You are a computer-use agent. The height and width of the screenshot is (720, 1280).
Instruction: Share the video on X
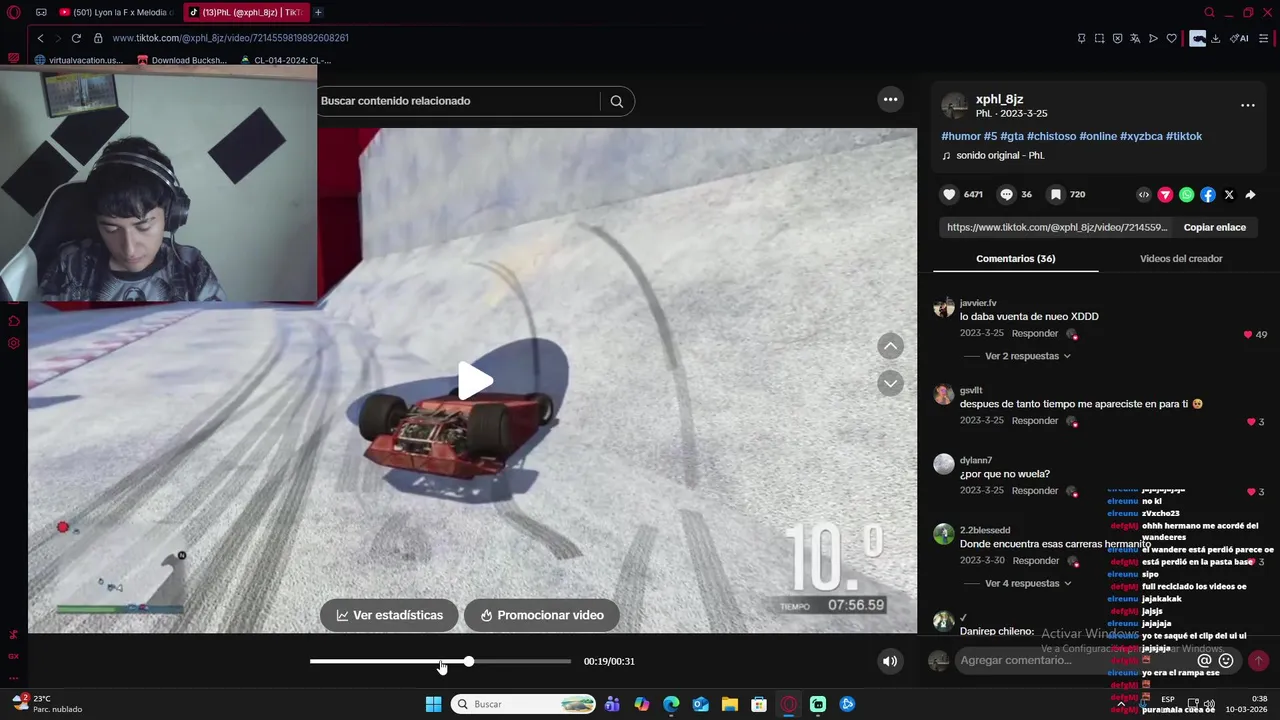coord(1229,195)
